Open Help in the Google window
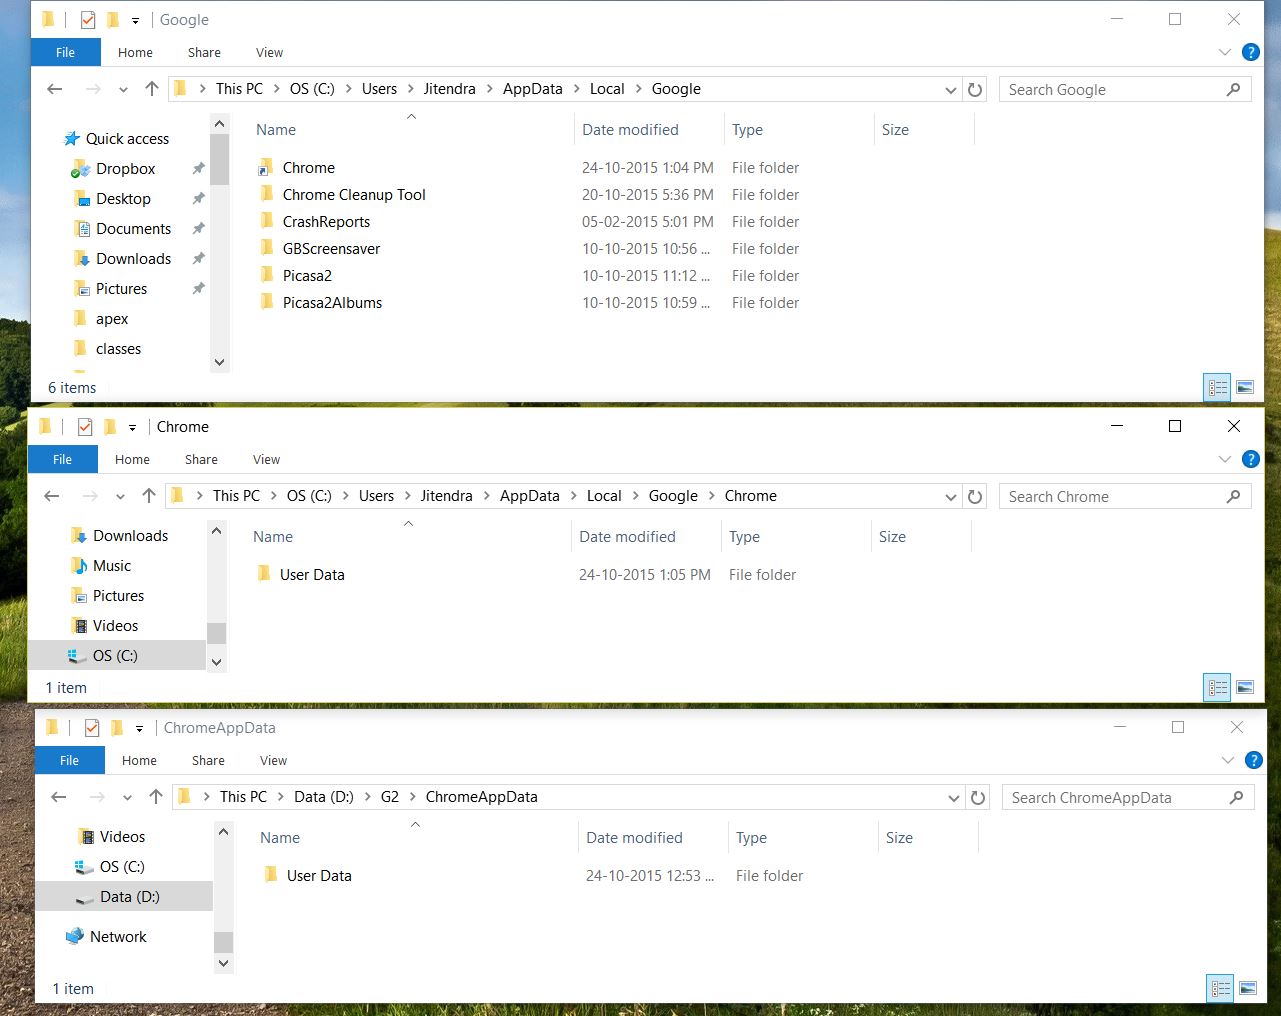The image size is (1281, 1016). [x=1250, y=52]
